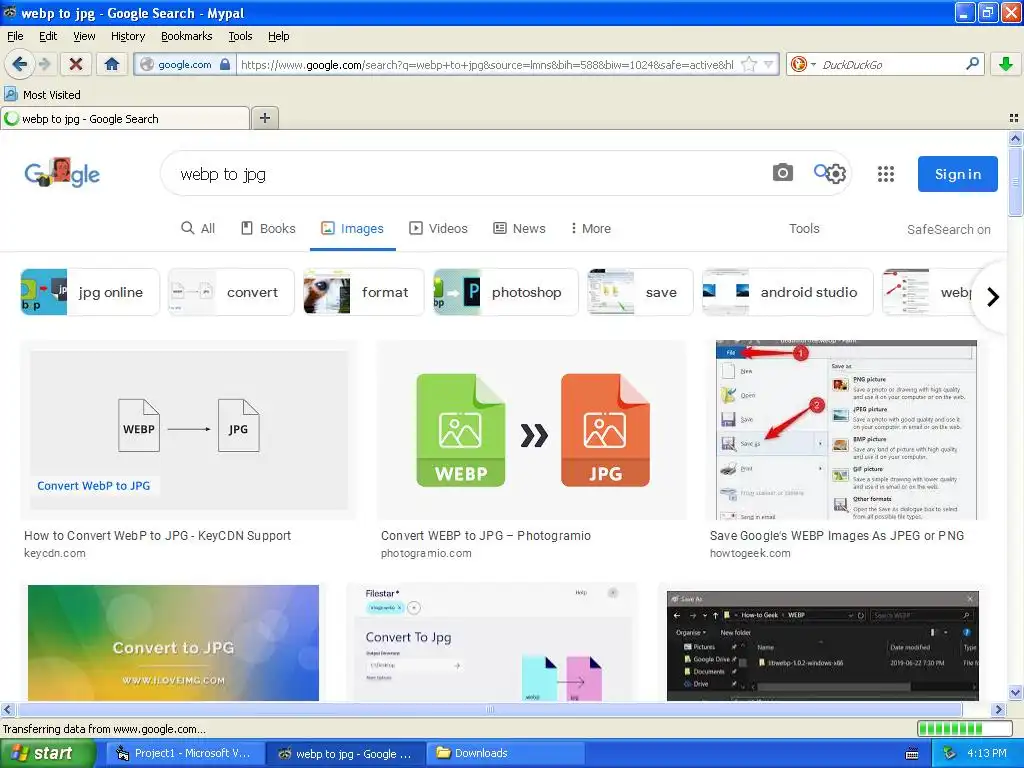The image size is (1024, 768).
Task: Open the Most Visited bookmarks folder
Action: 43,95
